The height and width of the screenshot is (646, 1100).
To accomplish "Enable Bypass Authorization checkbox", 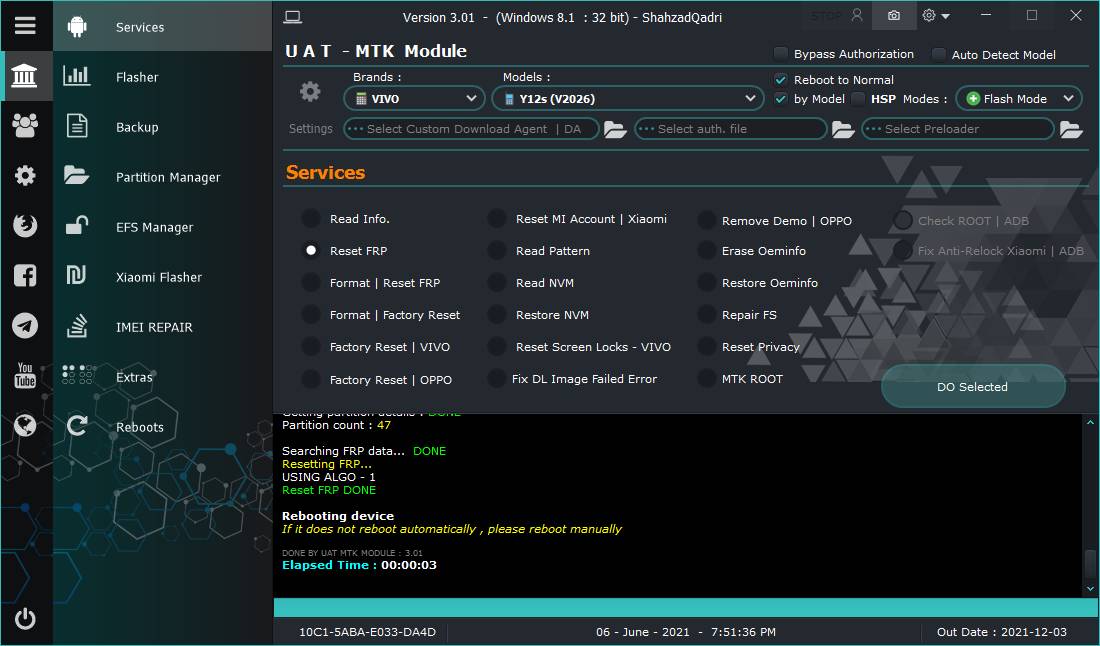I will click(781, 54).
